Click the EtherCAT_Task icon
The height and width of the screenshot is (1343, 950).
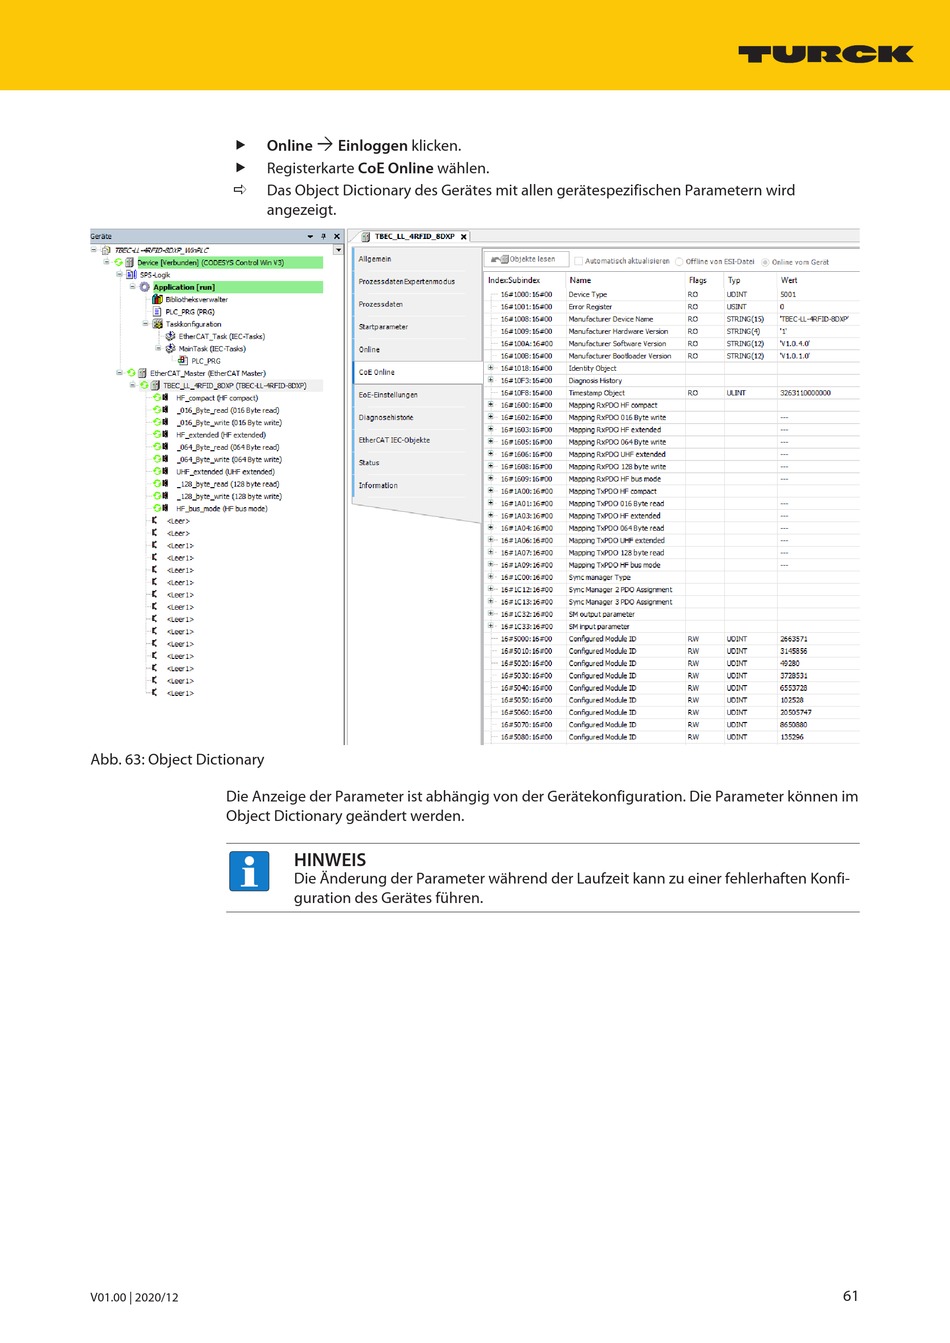(x=170, y=336)
